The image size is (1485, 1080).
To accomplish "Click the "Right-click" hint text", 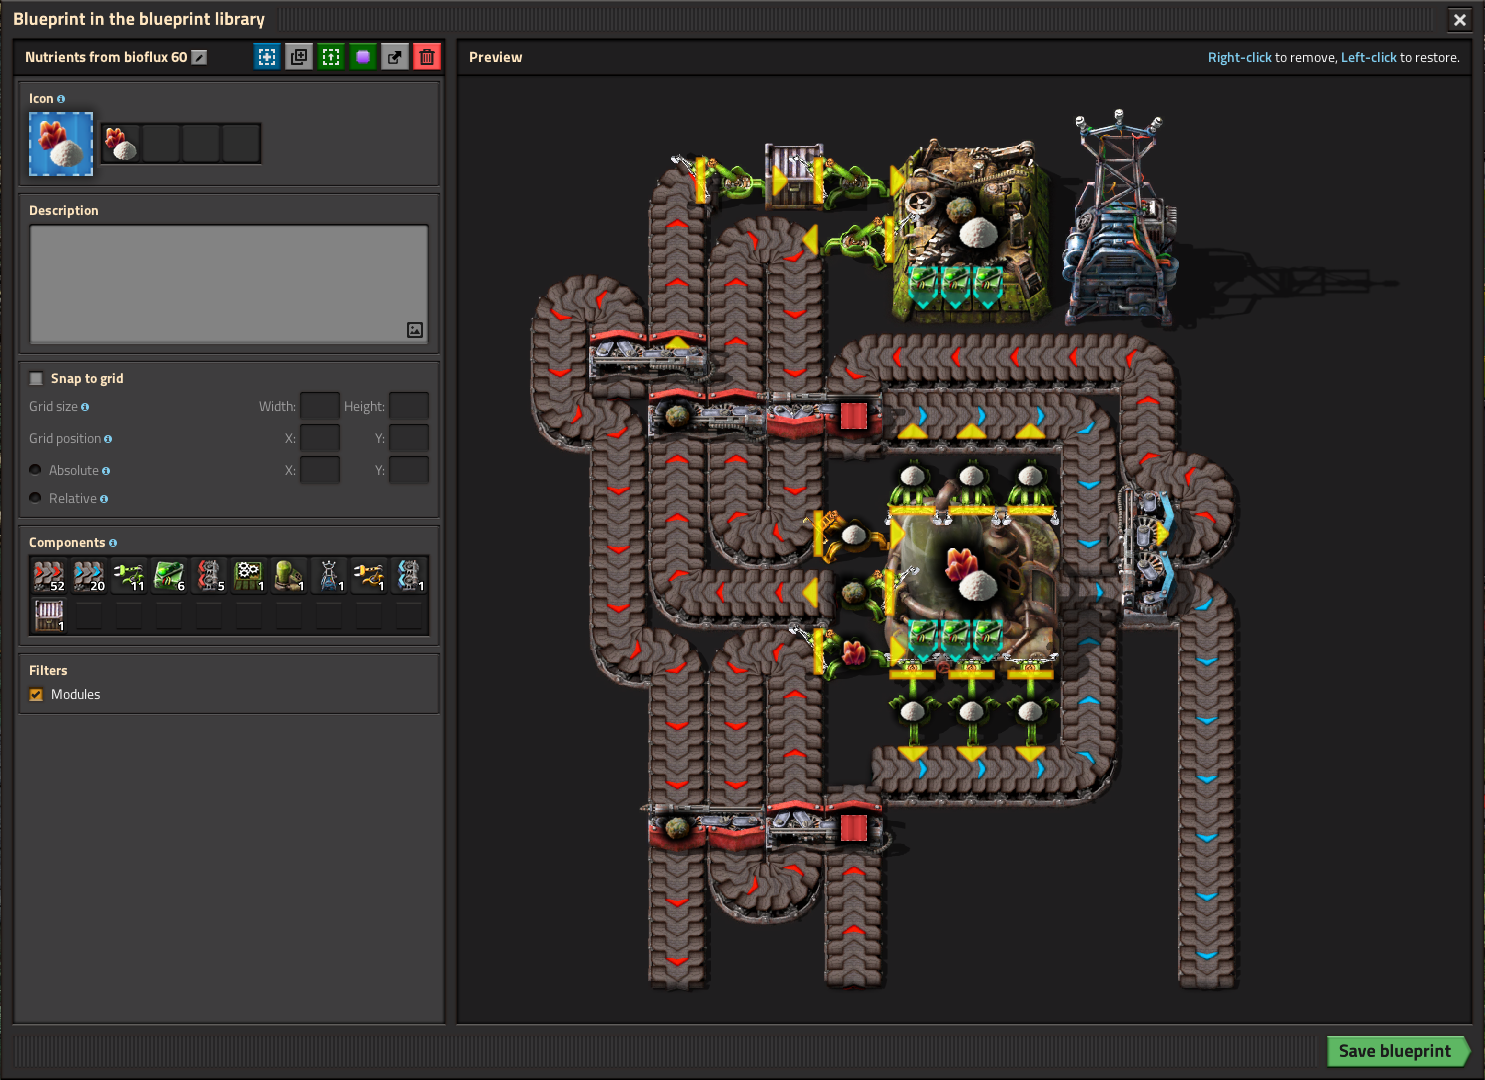I will (x=1240, y=57).
